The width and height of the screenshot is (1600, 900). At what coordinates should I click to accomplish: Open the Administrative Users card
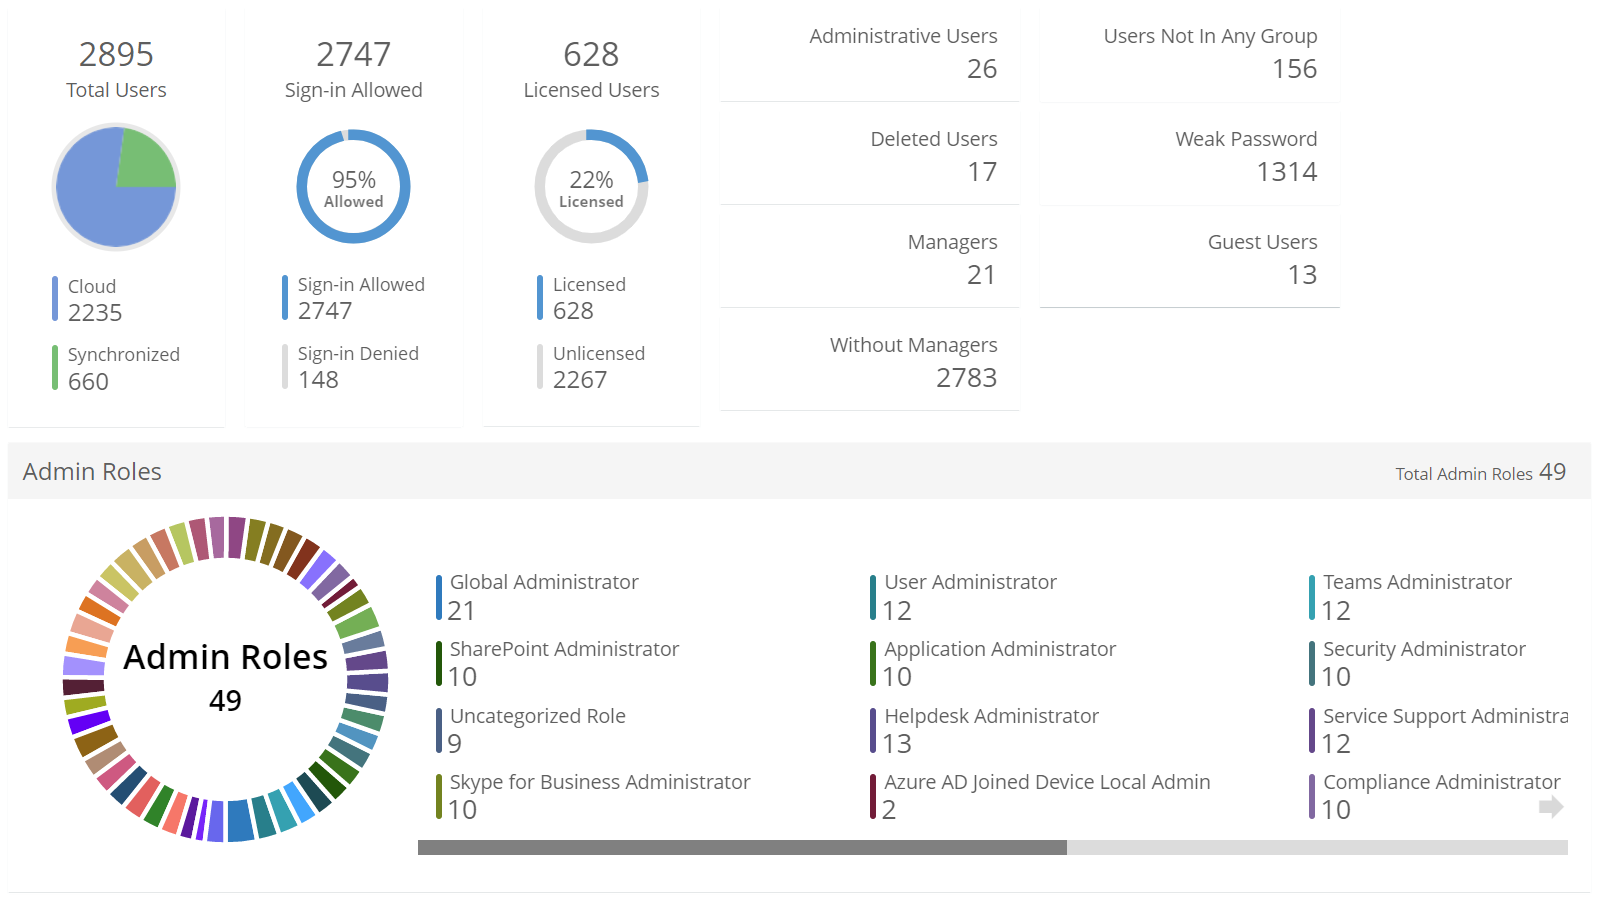coord(868,53)
